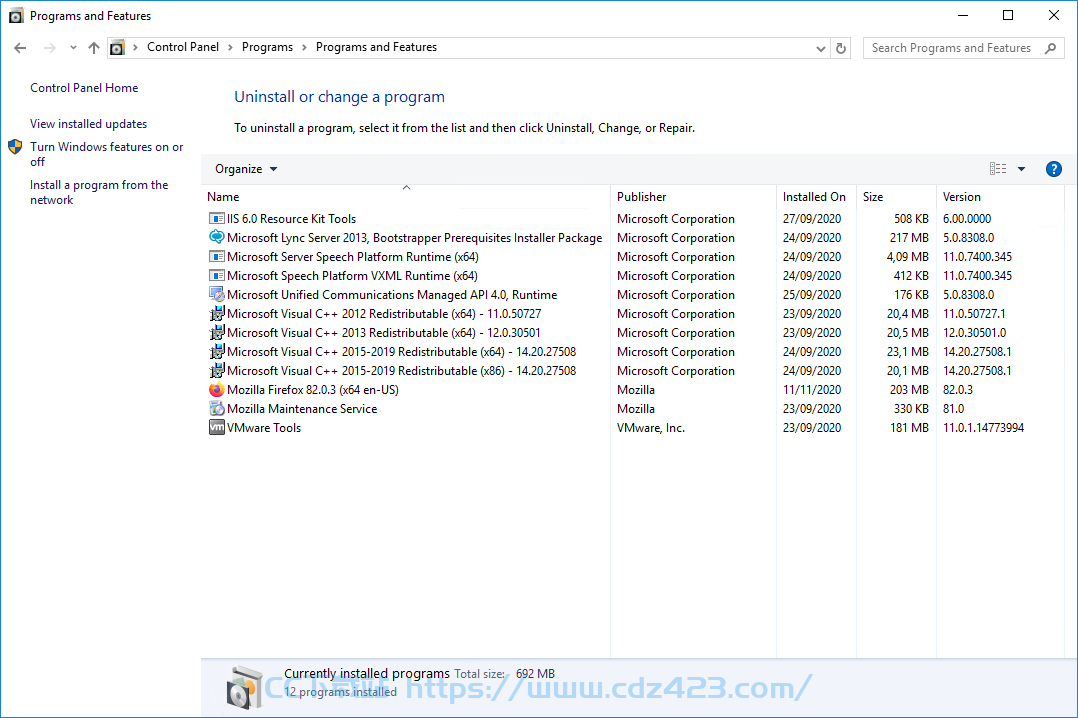Expand the chevron after Programs in breadcrumb
The image size is (1078, 718).
pos(304,47)
